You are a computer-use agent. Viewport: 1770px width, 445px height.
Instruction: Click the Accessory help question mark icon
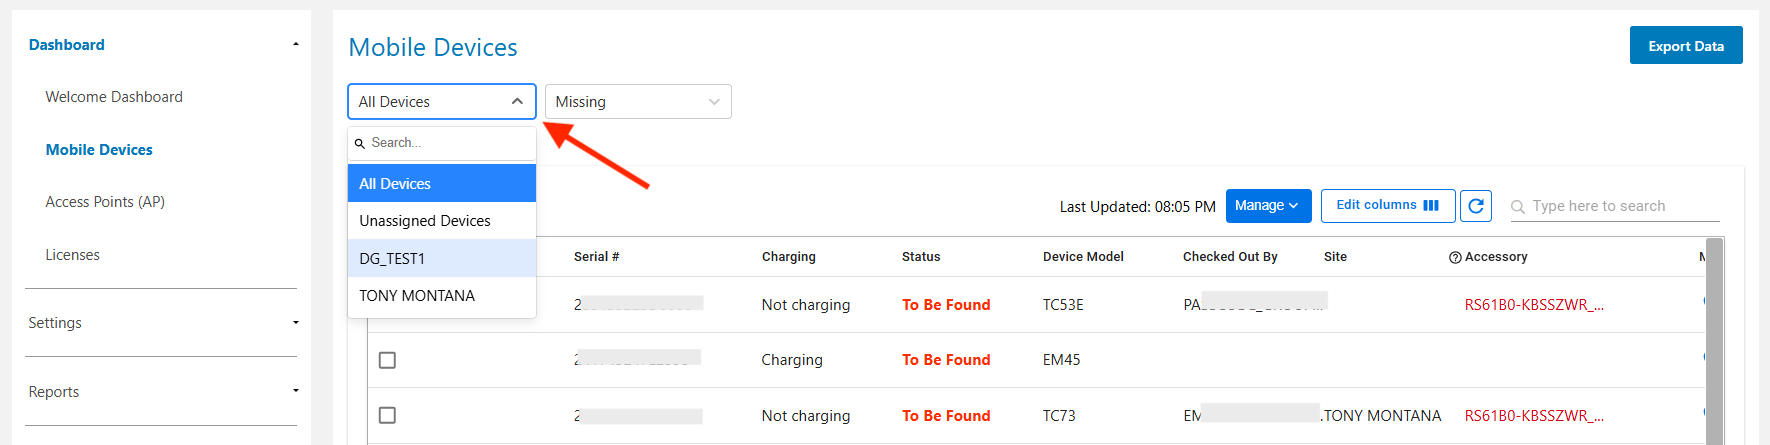pos(1455,258)
